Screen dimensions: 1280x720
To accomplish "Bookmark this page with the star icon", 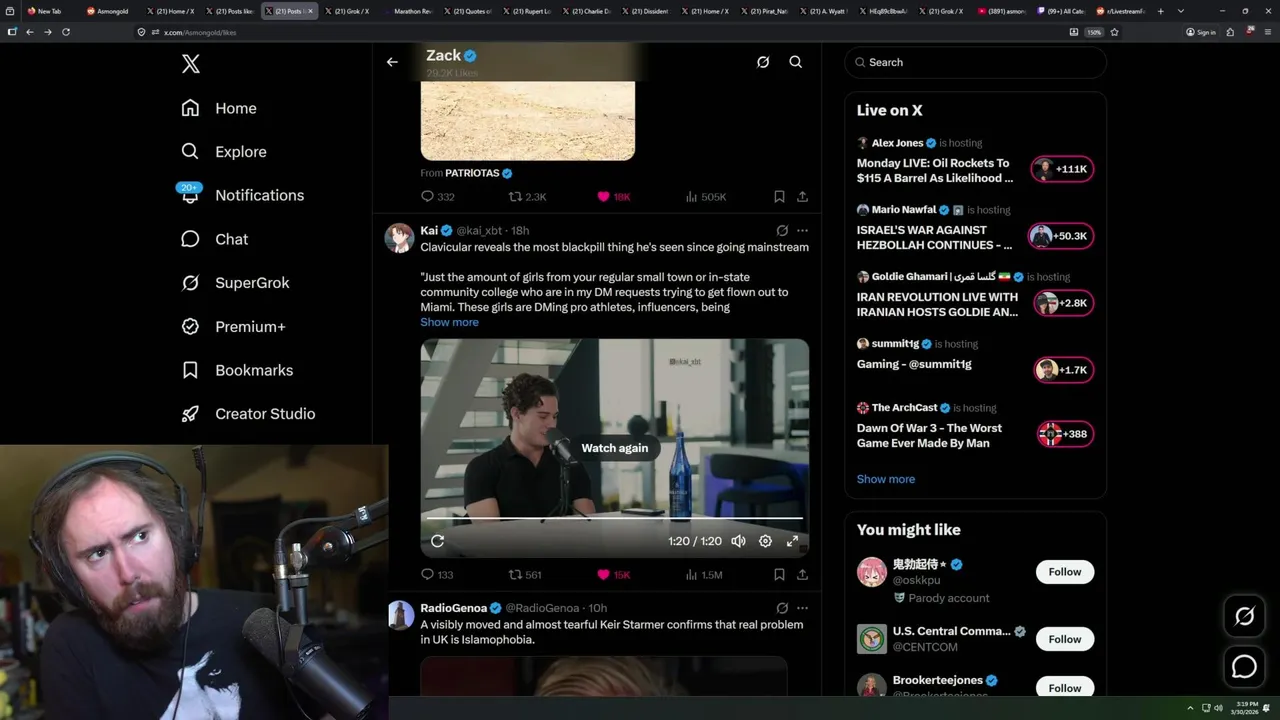I will 1114,32.
